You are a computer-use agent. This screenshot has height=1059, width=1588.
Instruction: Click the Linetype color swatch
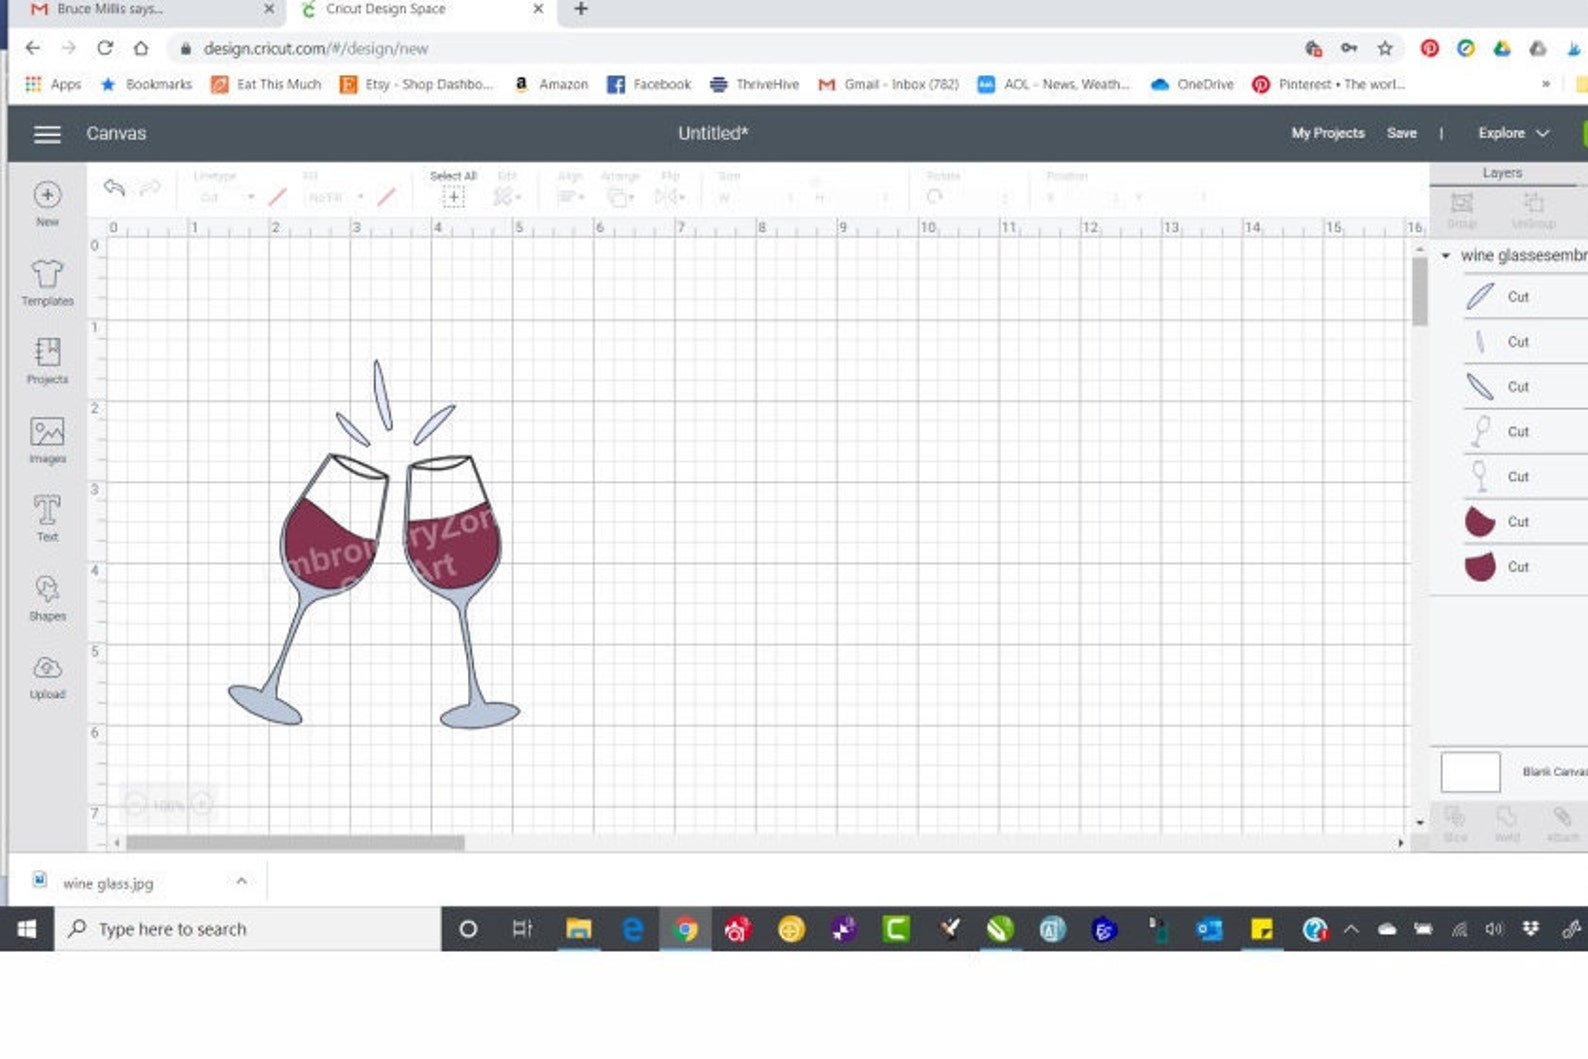[x=278, y=197]
